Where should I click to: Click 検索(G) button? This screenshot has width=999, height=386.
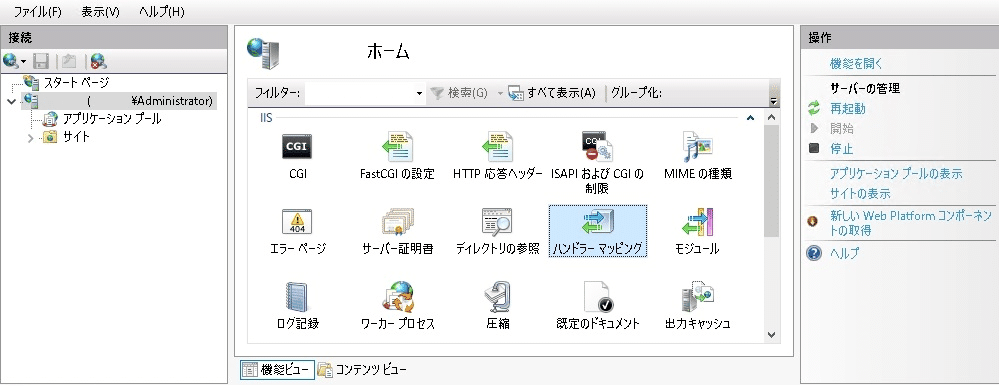(459, 93)
